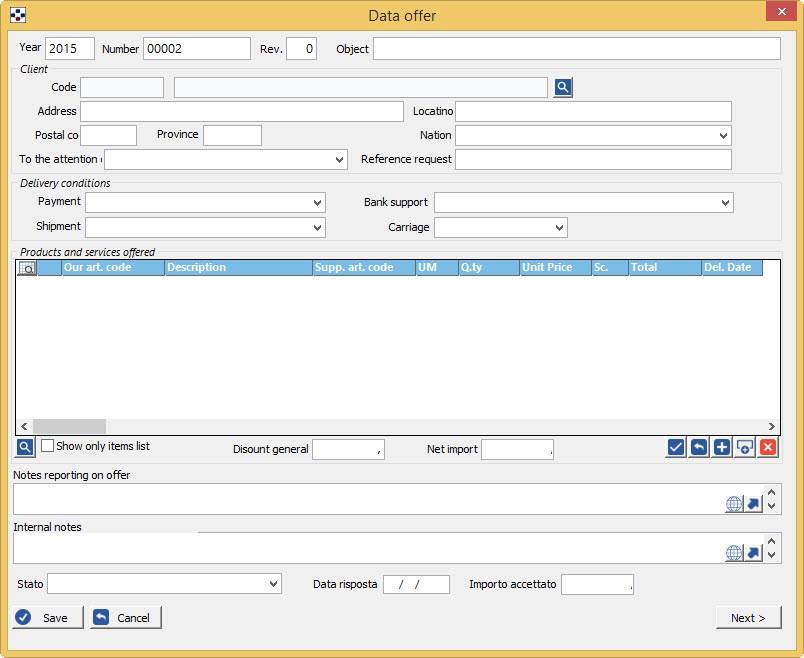Screen dimensions: 804x658
Task: Click globe icon in Notes reporting on offer
Action: coord(734,504)
